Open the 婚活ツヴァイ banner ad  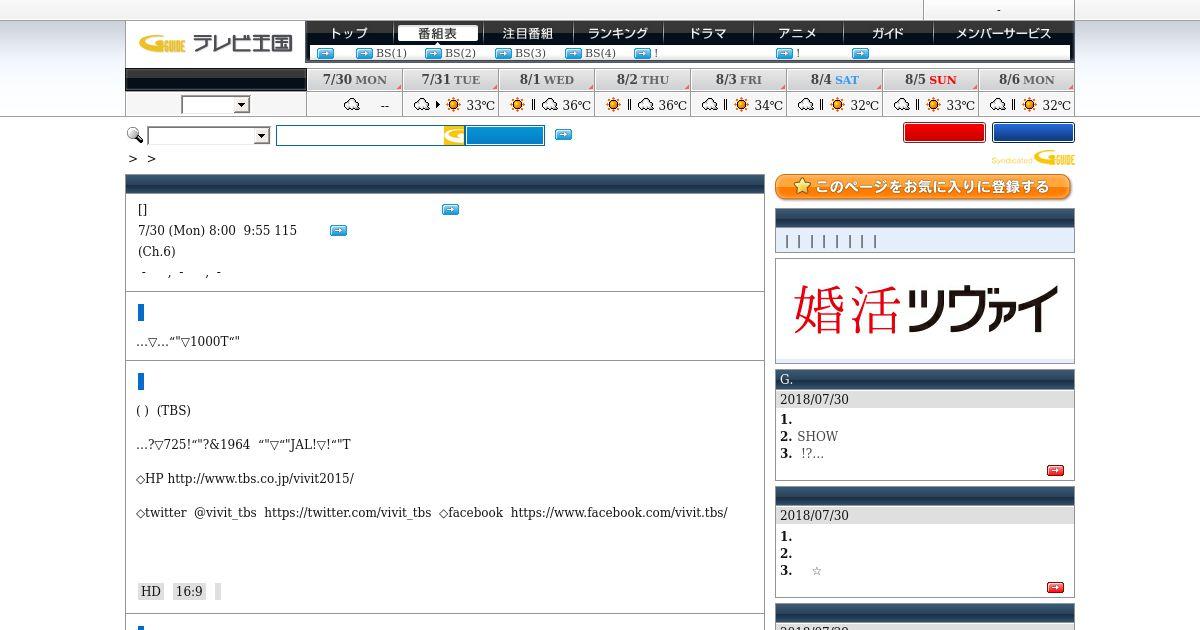[x=925, y=311]
